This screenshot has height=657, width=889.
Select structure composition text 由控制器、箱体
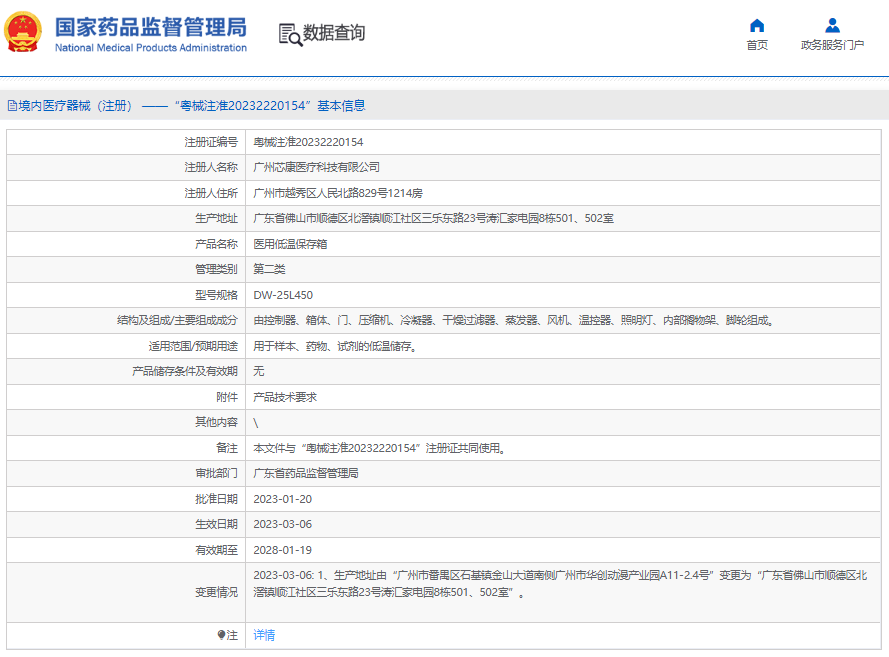[x=514, y=320]
